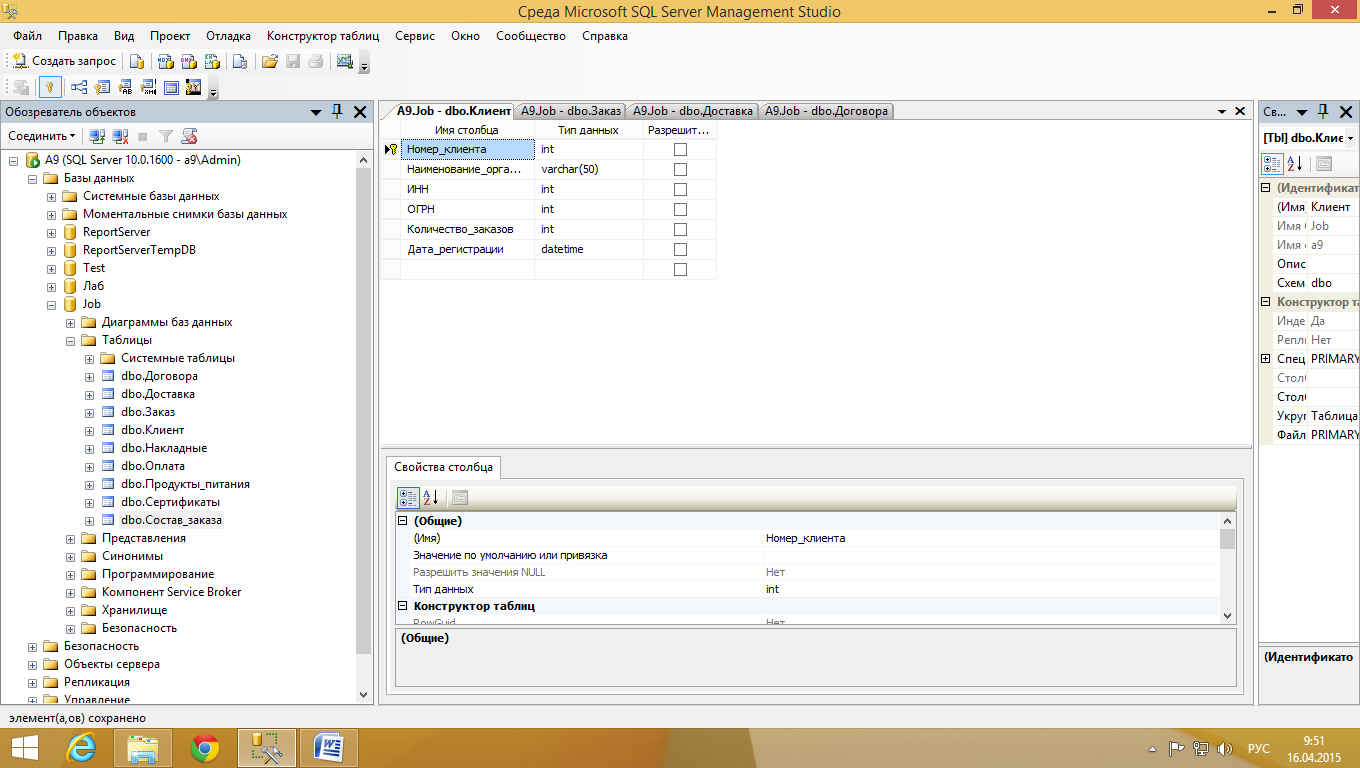Collapse the Таблицы folder

tap(70, 340)
